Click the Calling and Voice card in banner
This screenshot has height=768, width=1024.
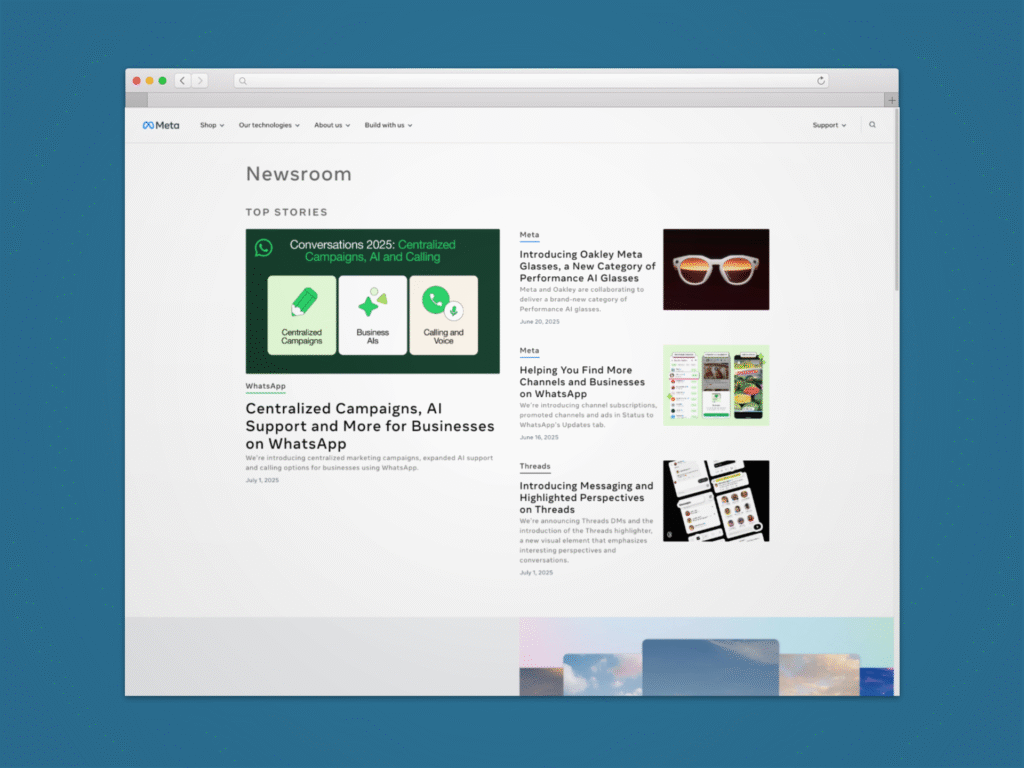pos(443,315)
